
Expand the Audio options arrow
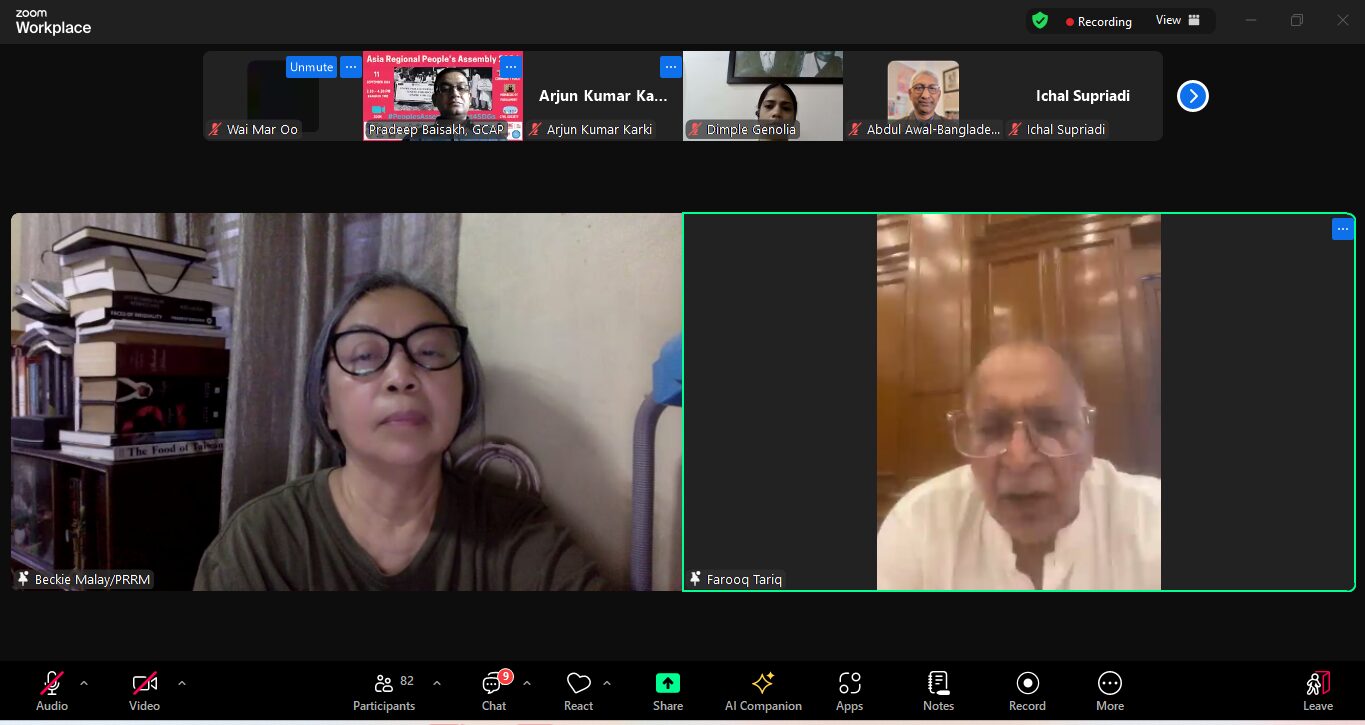pyautogui.click(x=84, y=683)
